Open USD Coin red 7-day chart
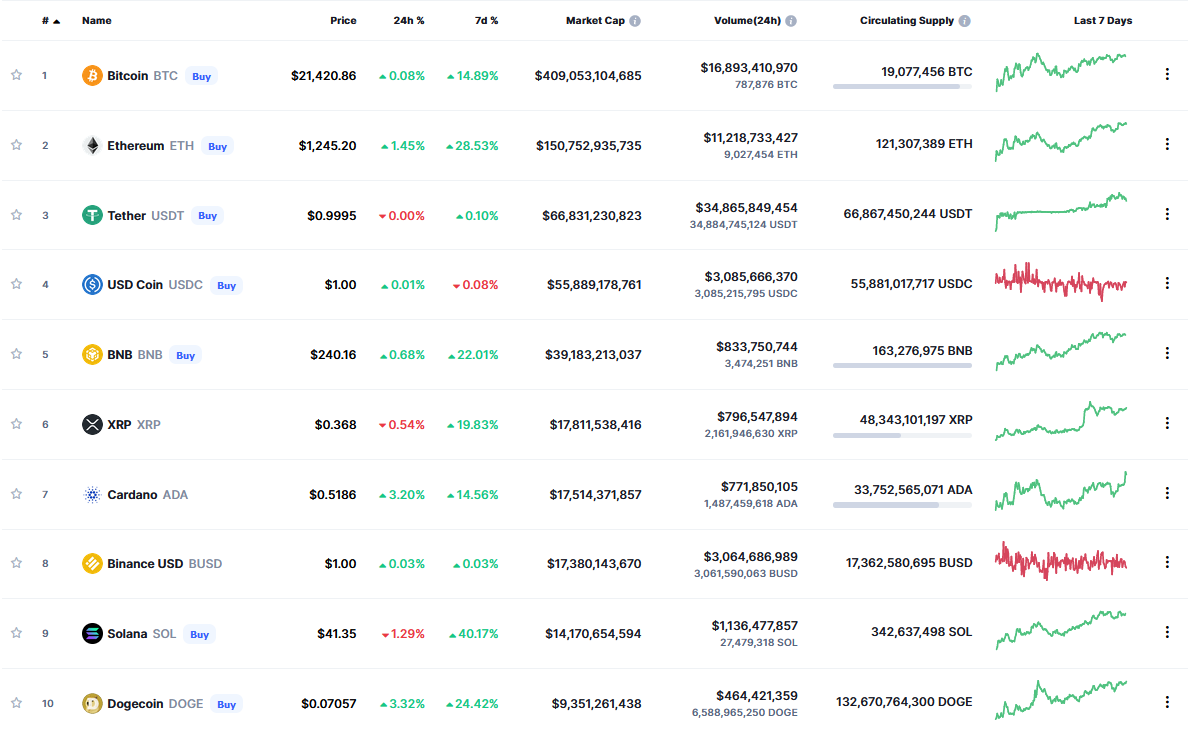This screenshot has width=1188, height=736. tap(1061, 282)
